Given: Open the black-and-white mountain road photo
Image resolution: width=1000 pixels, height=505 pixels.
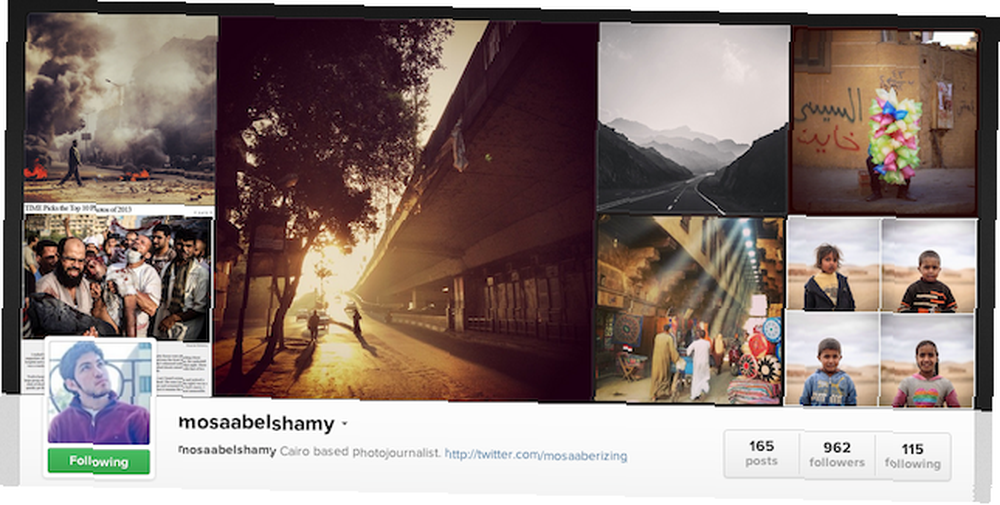Looking at the screenshot, I should [x=694, y=118].
